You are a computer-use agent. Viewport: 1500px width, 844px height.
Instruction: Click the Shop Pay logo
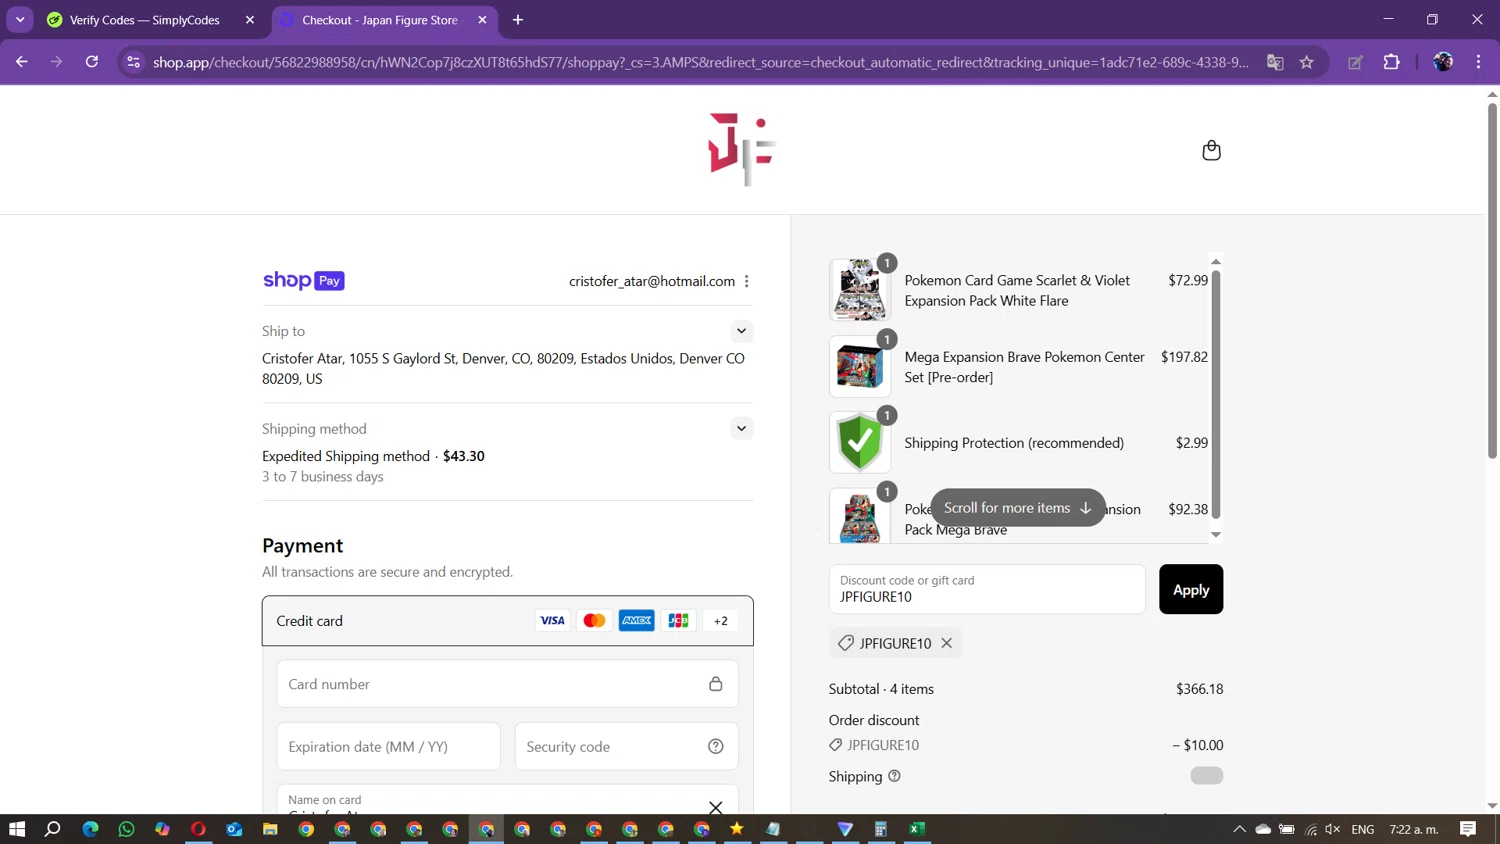(304, 281)
